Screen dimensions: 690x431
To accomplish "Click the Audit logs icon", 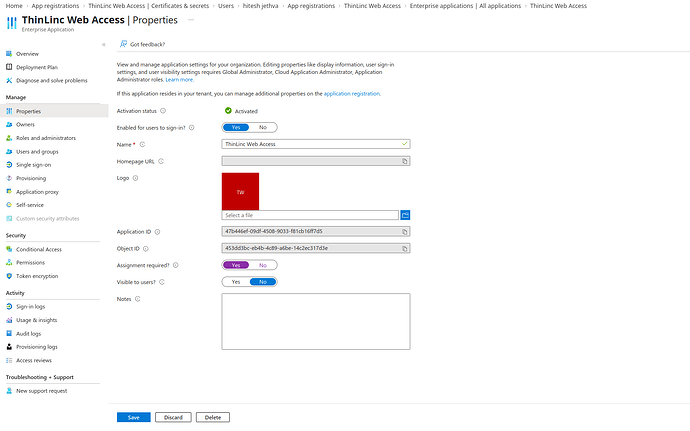I will [9, 334].
